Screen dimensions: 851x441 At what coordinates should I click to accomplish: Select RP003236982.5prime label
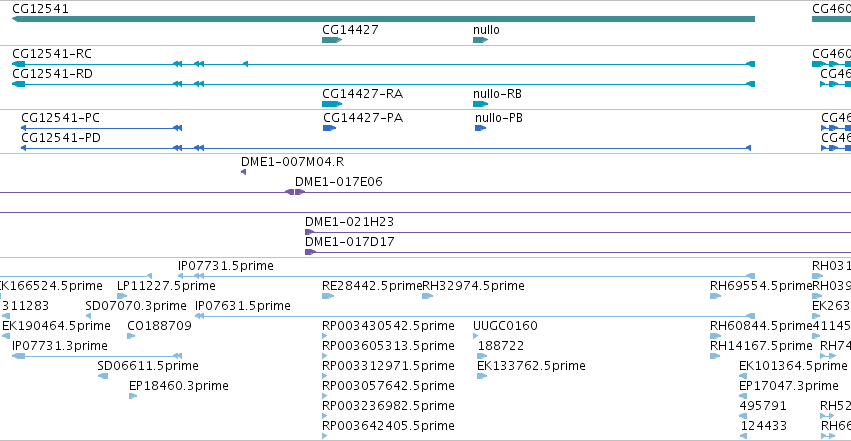388,406
